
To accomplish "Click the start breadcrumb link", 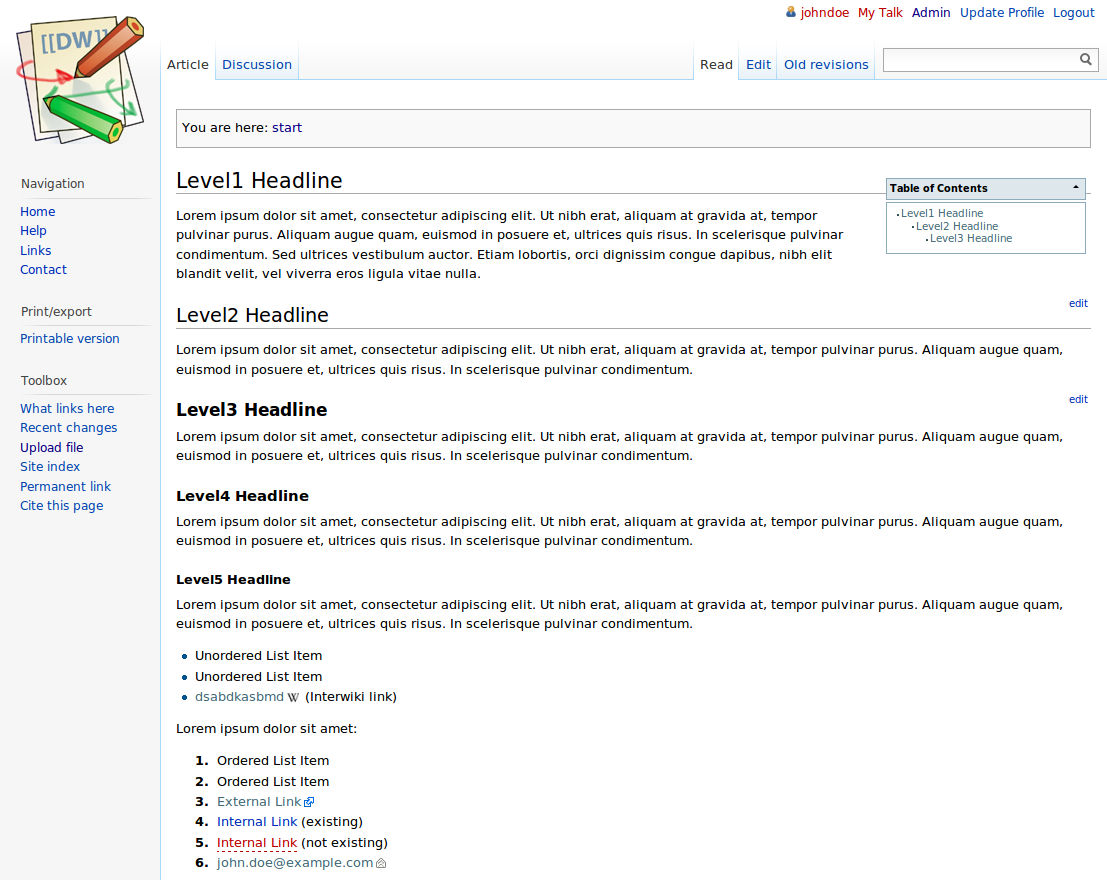I will 287,128.
